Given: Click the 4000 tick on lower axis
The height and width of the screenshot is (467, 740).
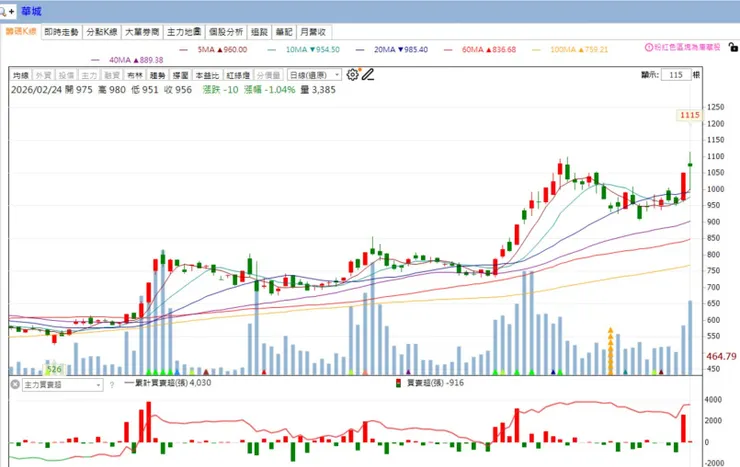Looking at the screenshot, I should click(713, 400).
